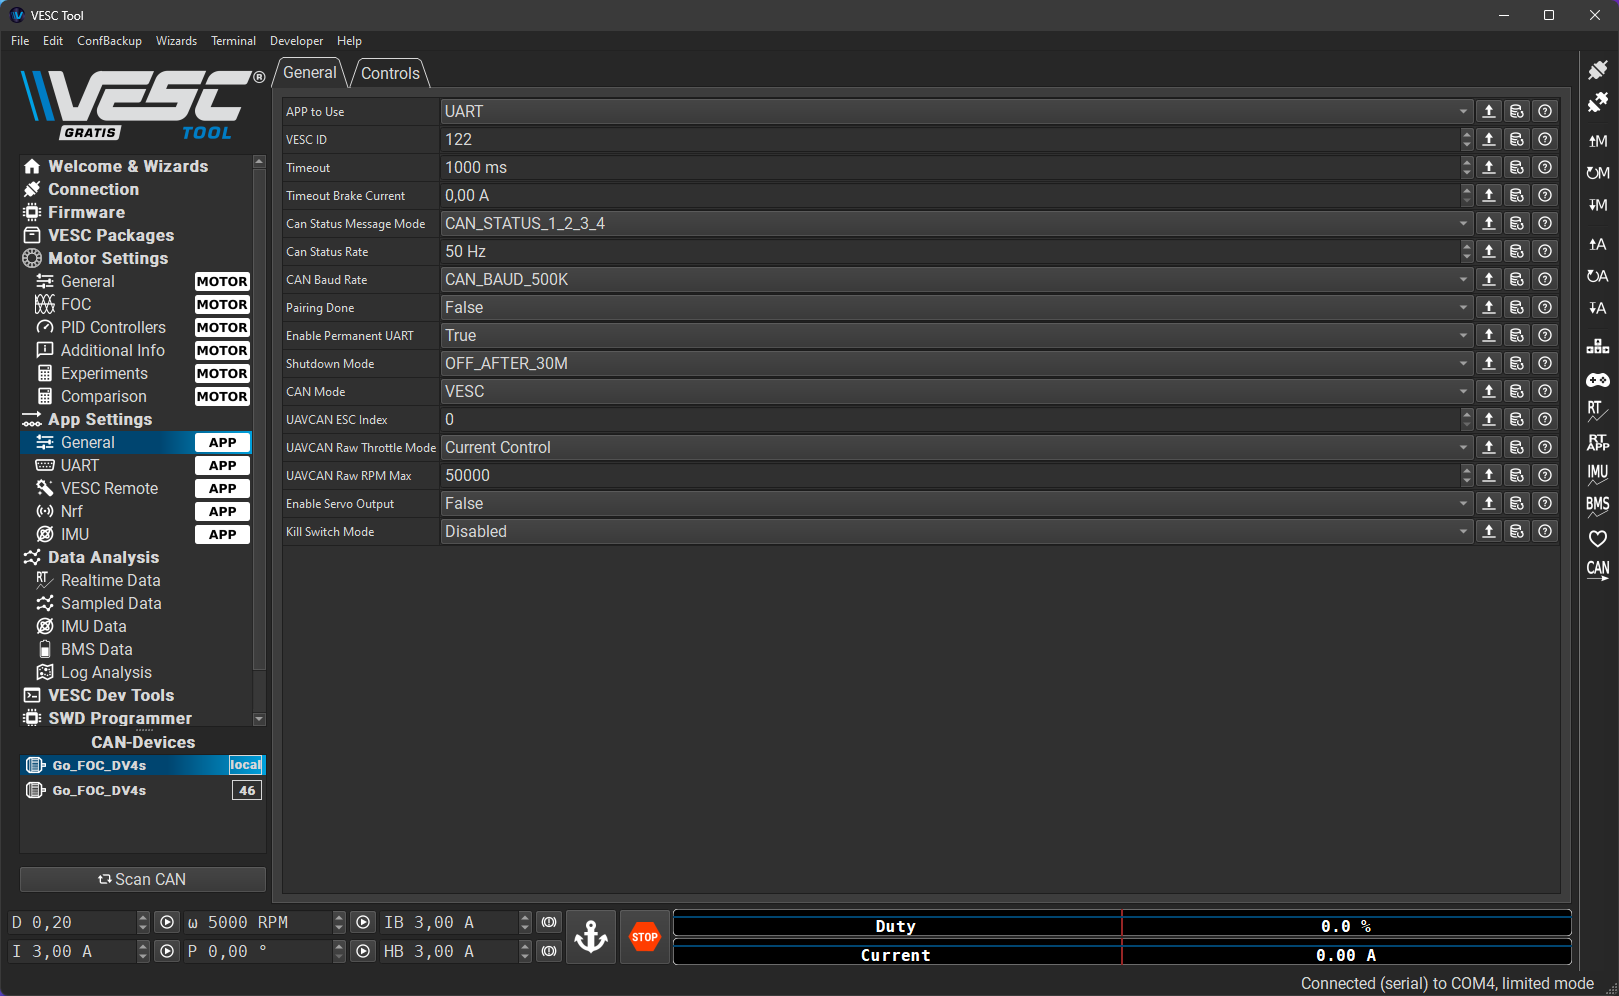Open the CAN Mode dropdown
The width and height of the screenshot is (1619, 996).
tap(956, 391)
